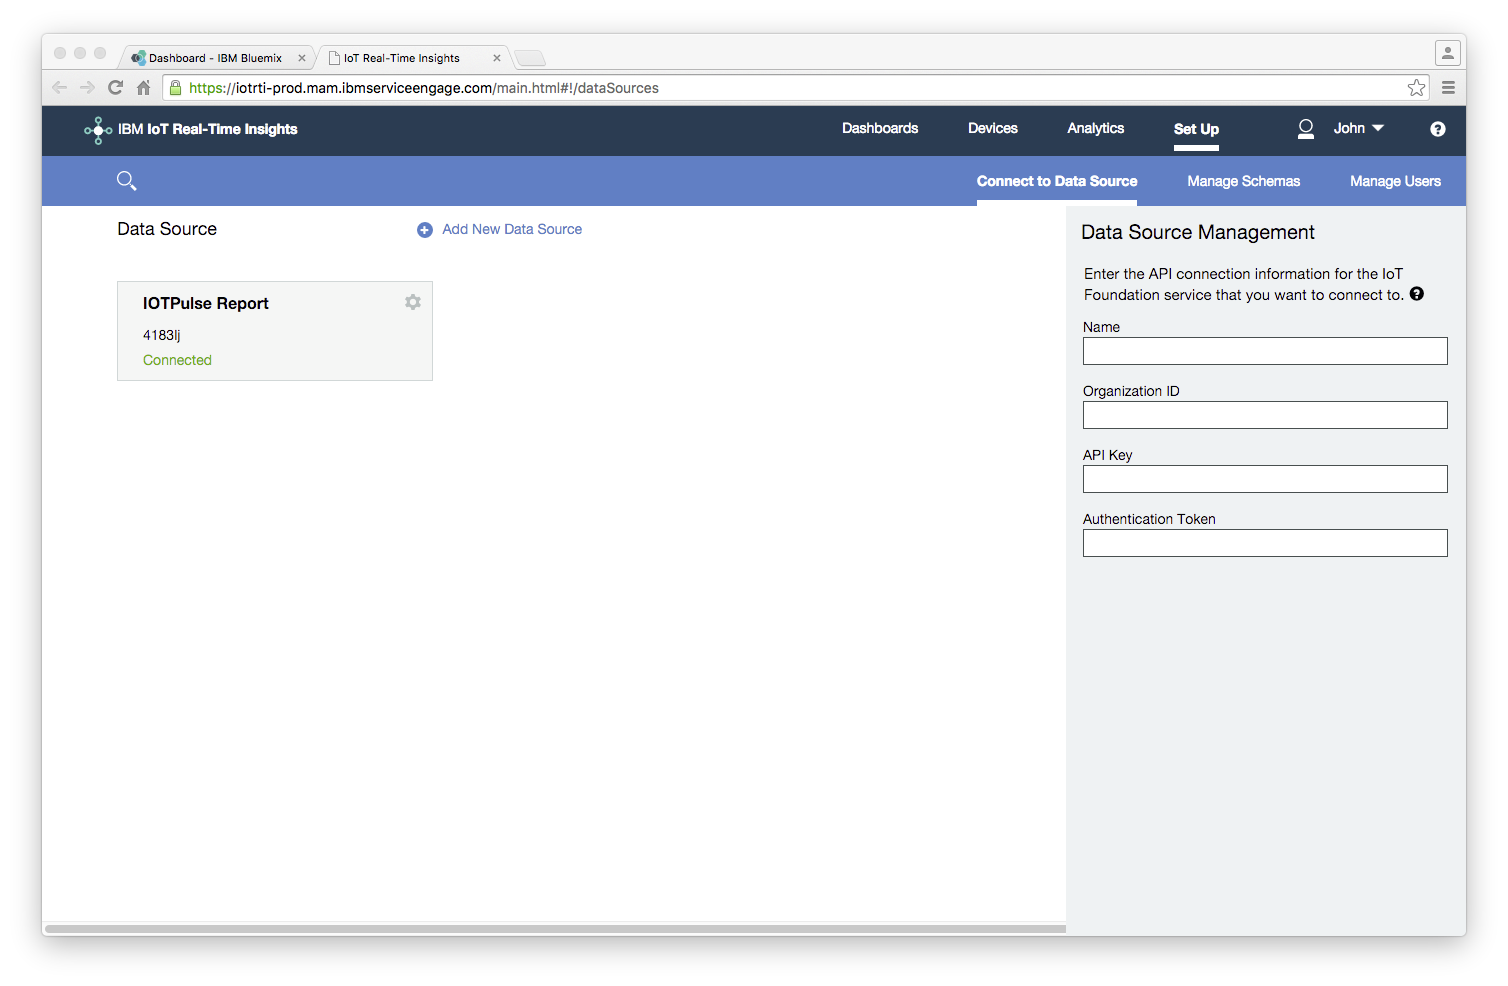This screenshot has width=1508, height=986.
Task: Open the search magnifier in blue bar
Action: pos(126,181)
